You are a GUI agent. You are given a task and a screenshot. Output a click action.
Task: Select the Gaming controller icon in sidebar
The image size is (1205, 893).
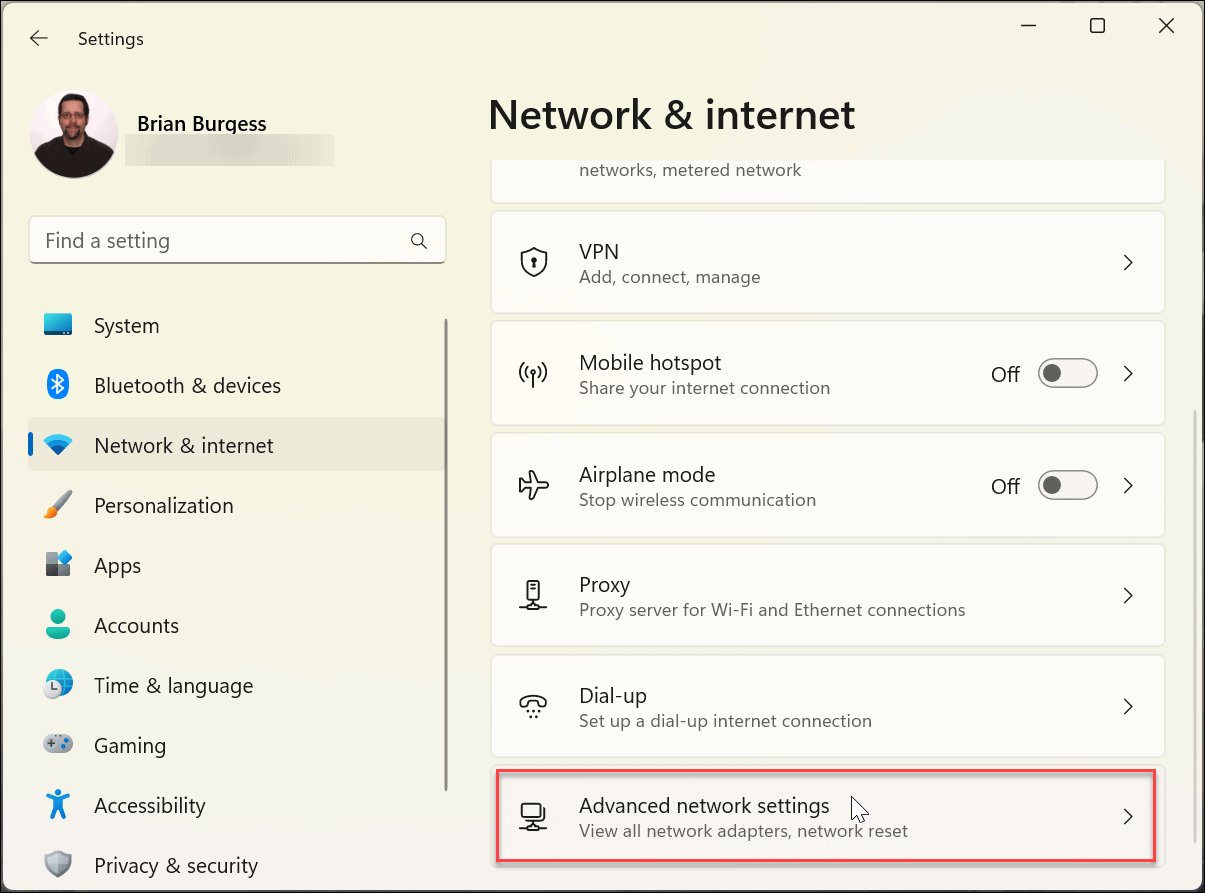[57, 745]
